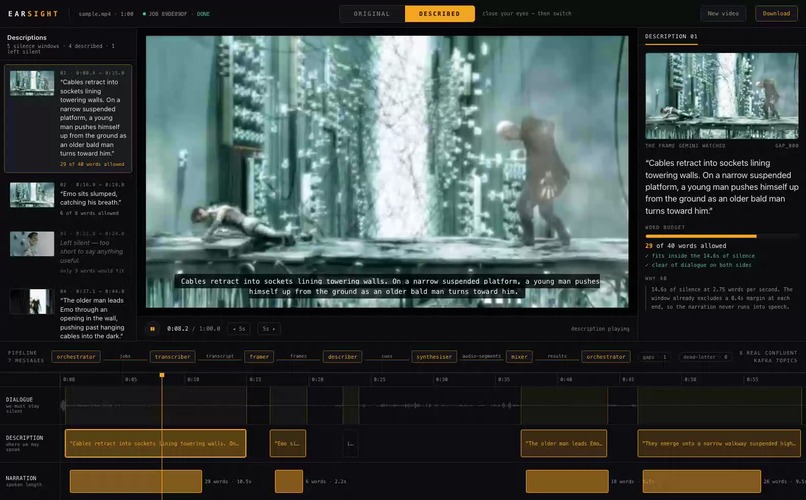The height and width of the screenshot is (500, 806).
Task: Select the framer pipeline node
Action: coord(259,357)
